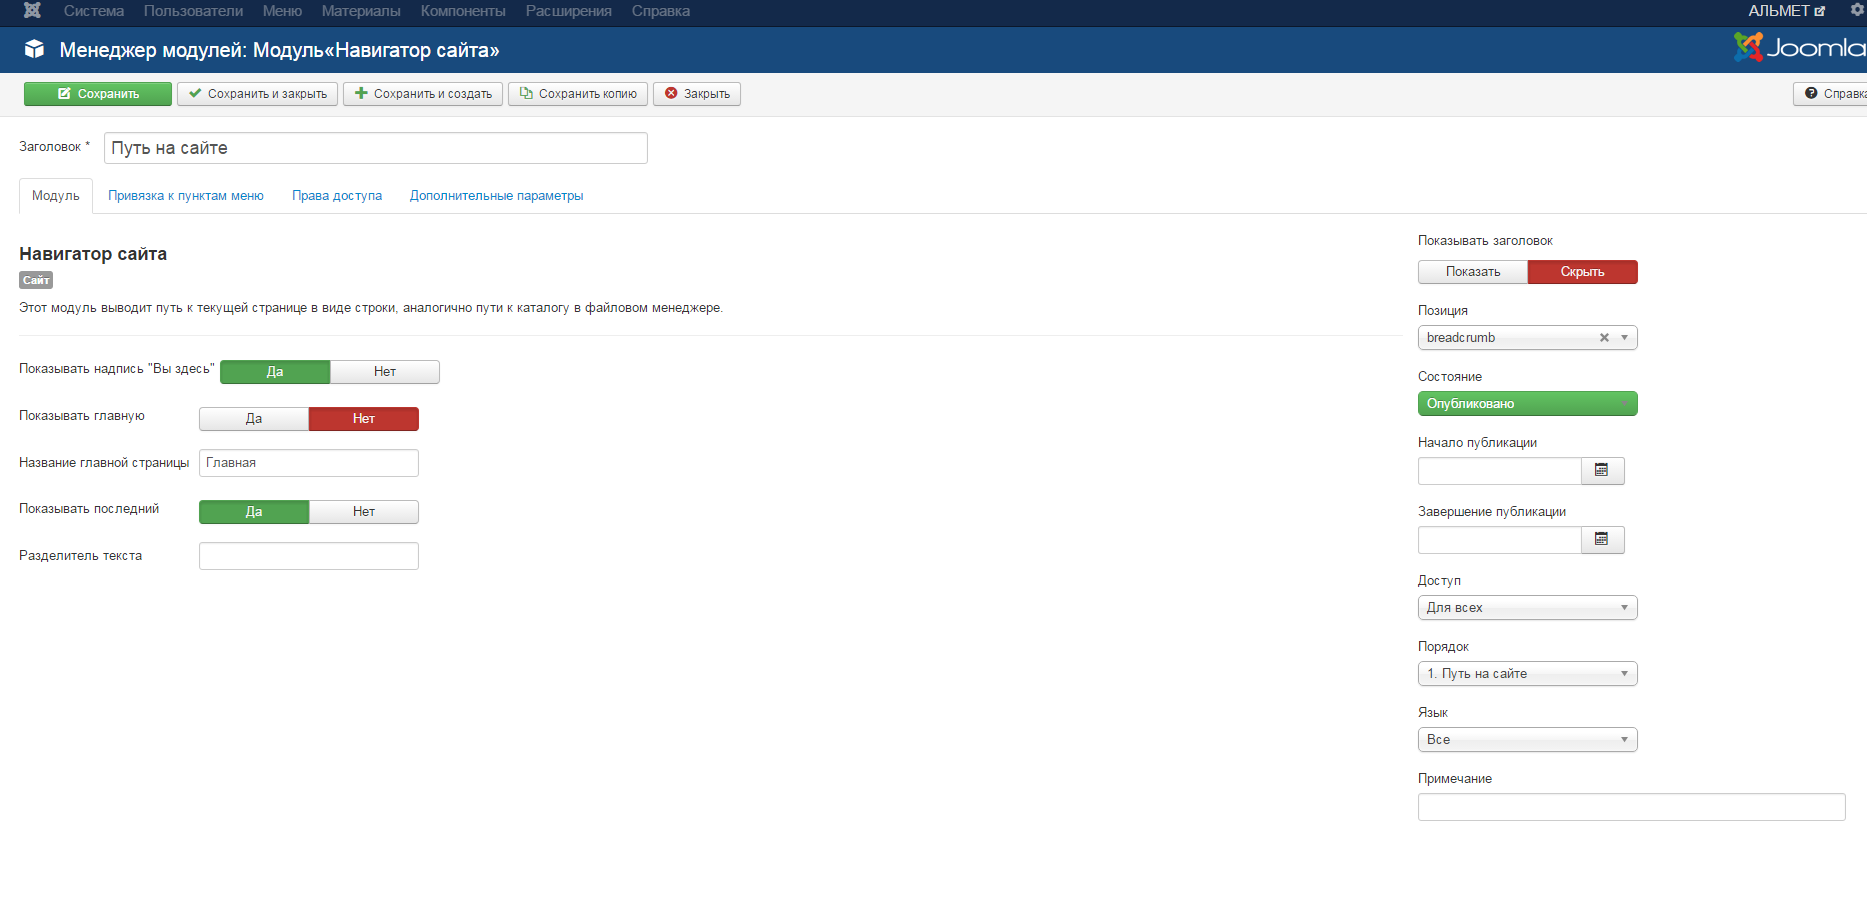Open the Пользователи menu
Screen dimensions: 1867x907
(x=193, y=11)
